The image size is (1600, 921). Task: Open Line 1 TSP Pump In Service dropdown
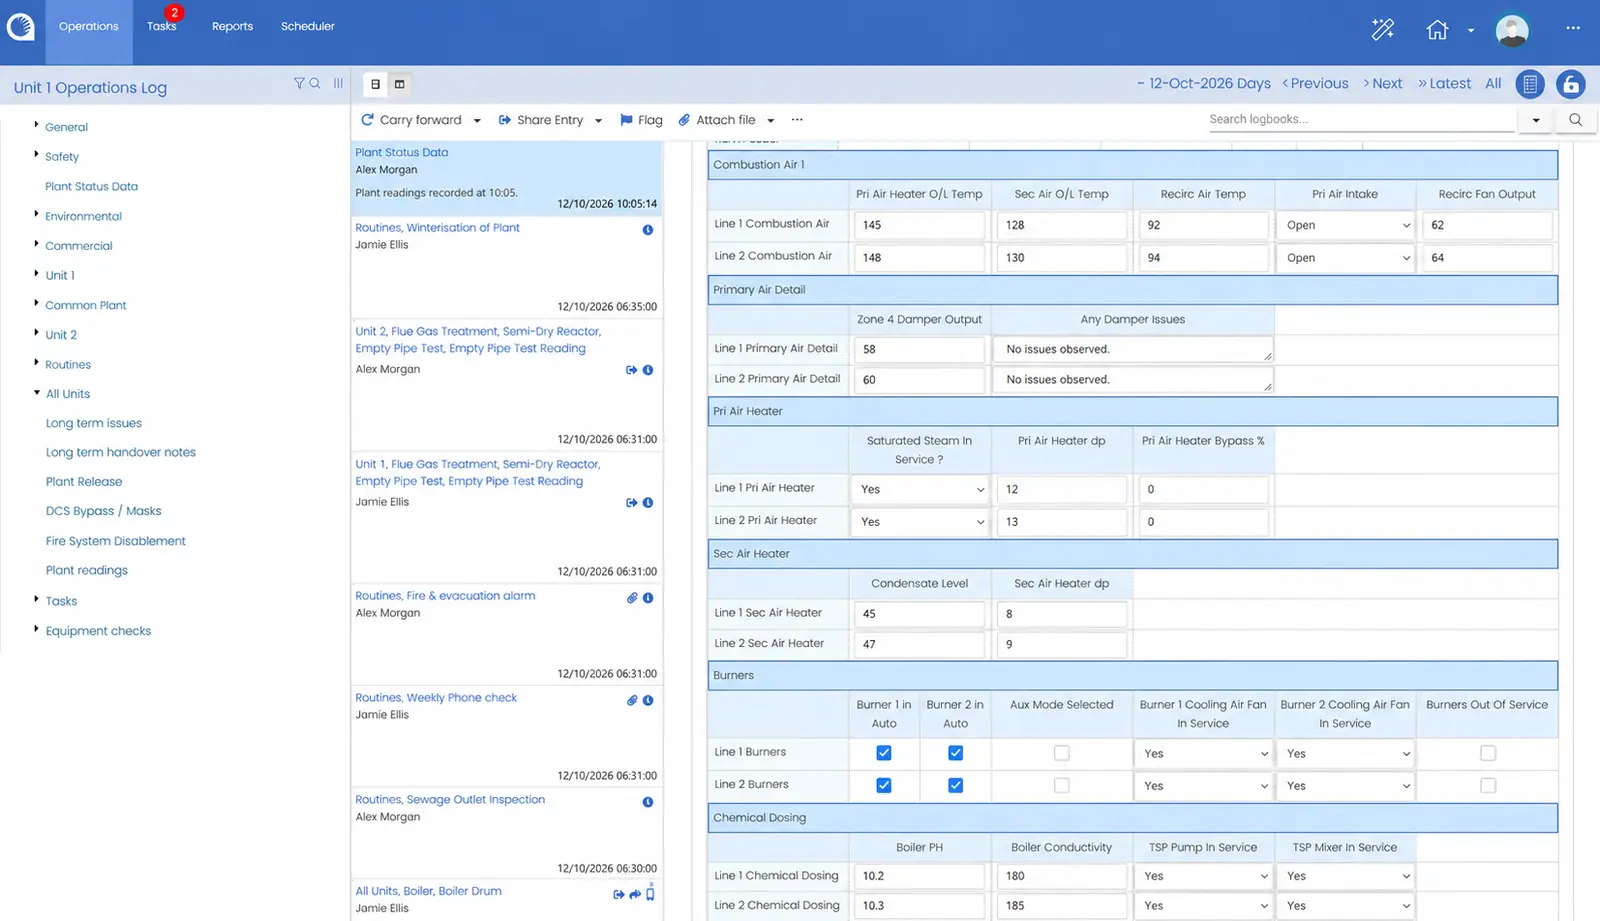[1204, 876]
